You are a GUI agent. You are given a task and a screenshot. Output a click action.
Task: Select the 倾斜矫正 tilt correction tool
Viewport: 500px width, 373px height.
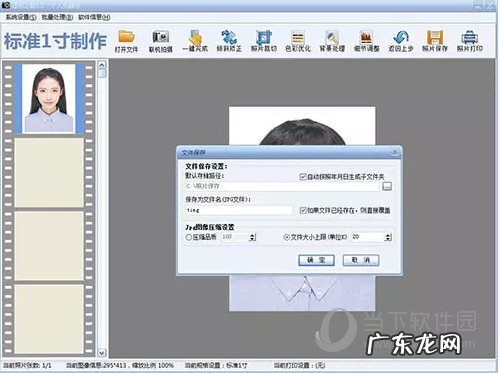[x=229, y=41]
